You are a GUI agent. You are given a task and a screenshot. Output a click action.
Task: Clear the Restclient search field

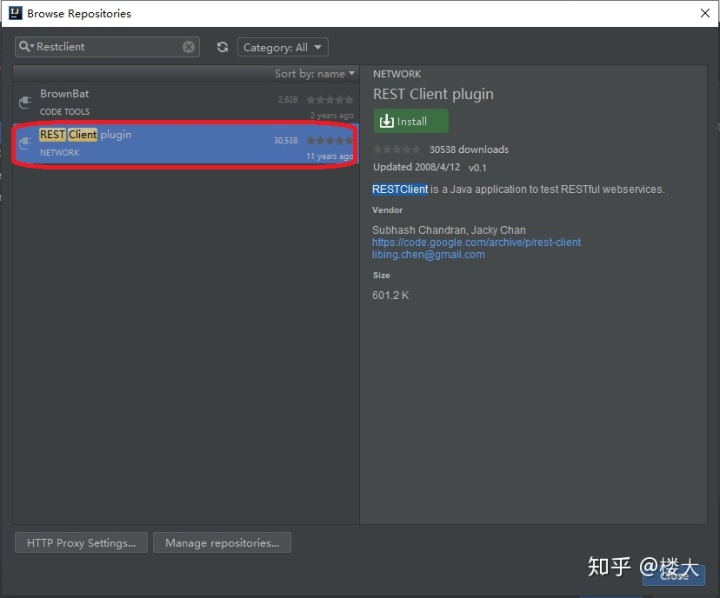(188, 47)
